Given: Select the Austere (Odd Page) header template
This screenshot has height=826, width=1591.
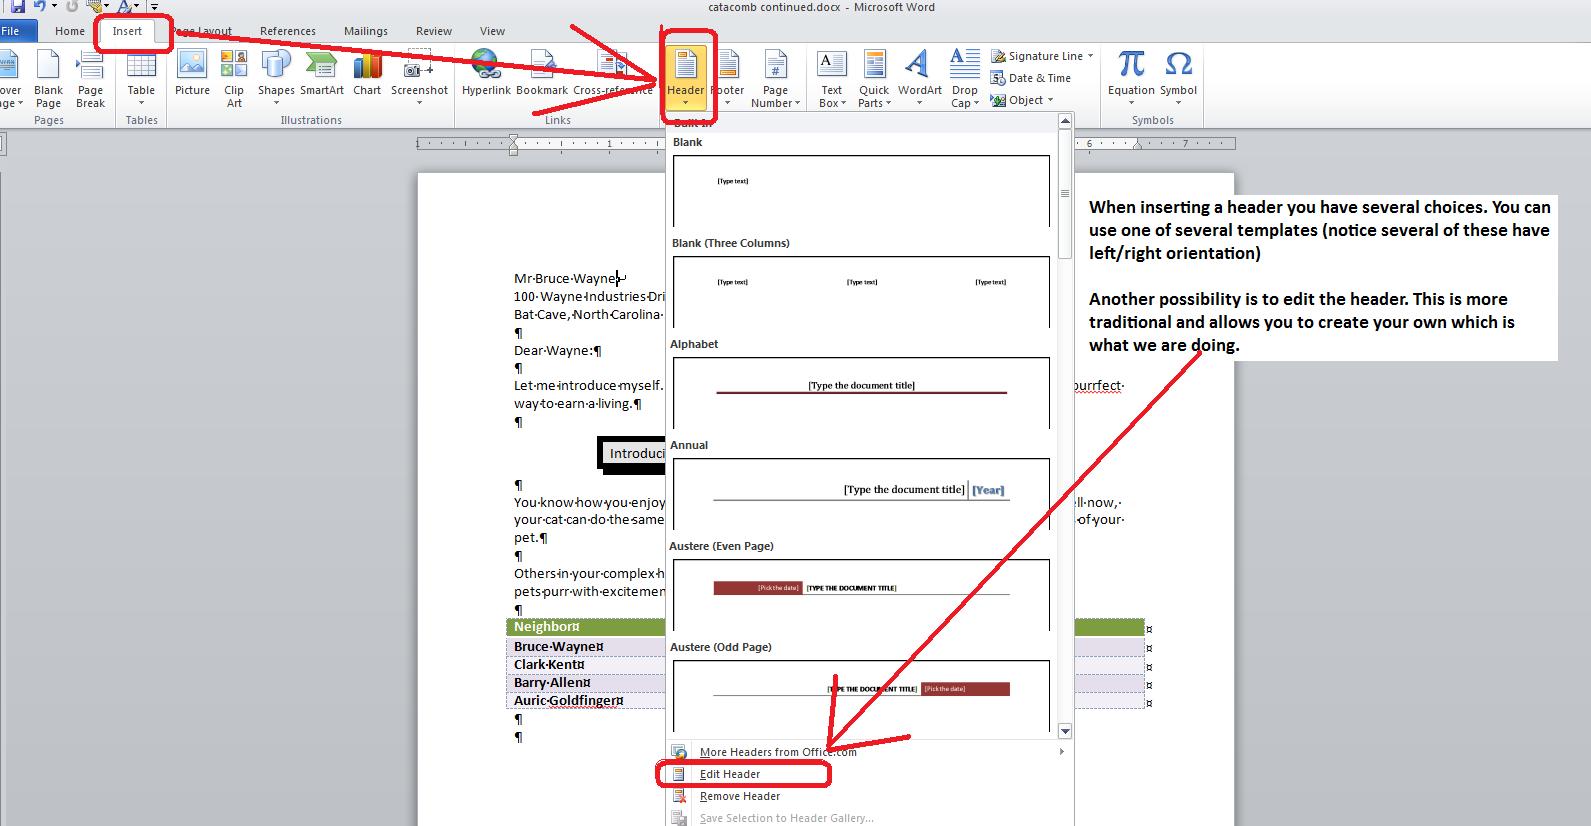Looking at the screenshot, I should tap(861, 696).
